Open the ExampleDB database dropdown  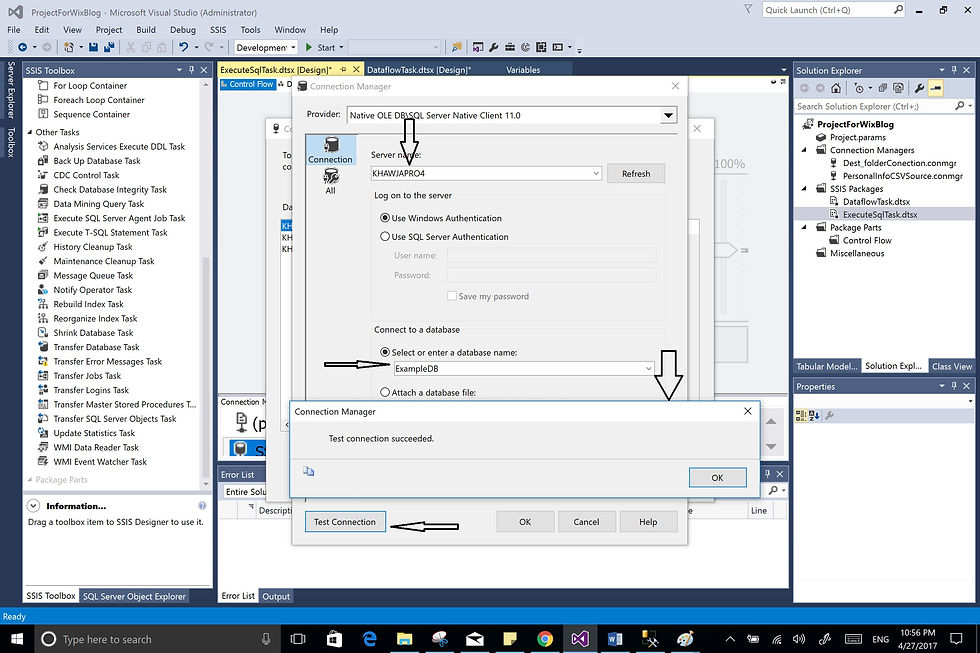648,369
